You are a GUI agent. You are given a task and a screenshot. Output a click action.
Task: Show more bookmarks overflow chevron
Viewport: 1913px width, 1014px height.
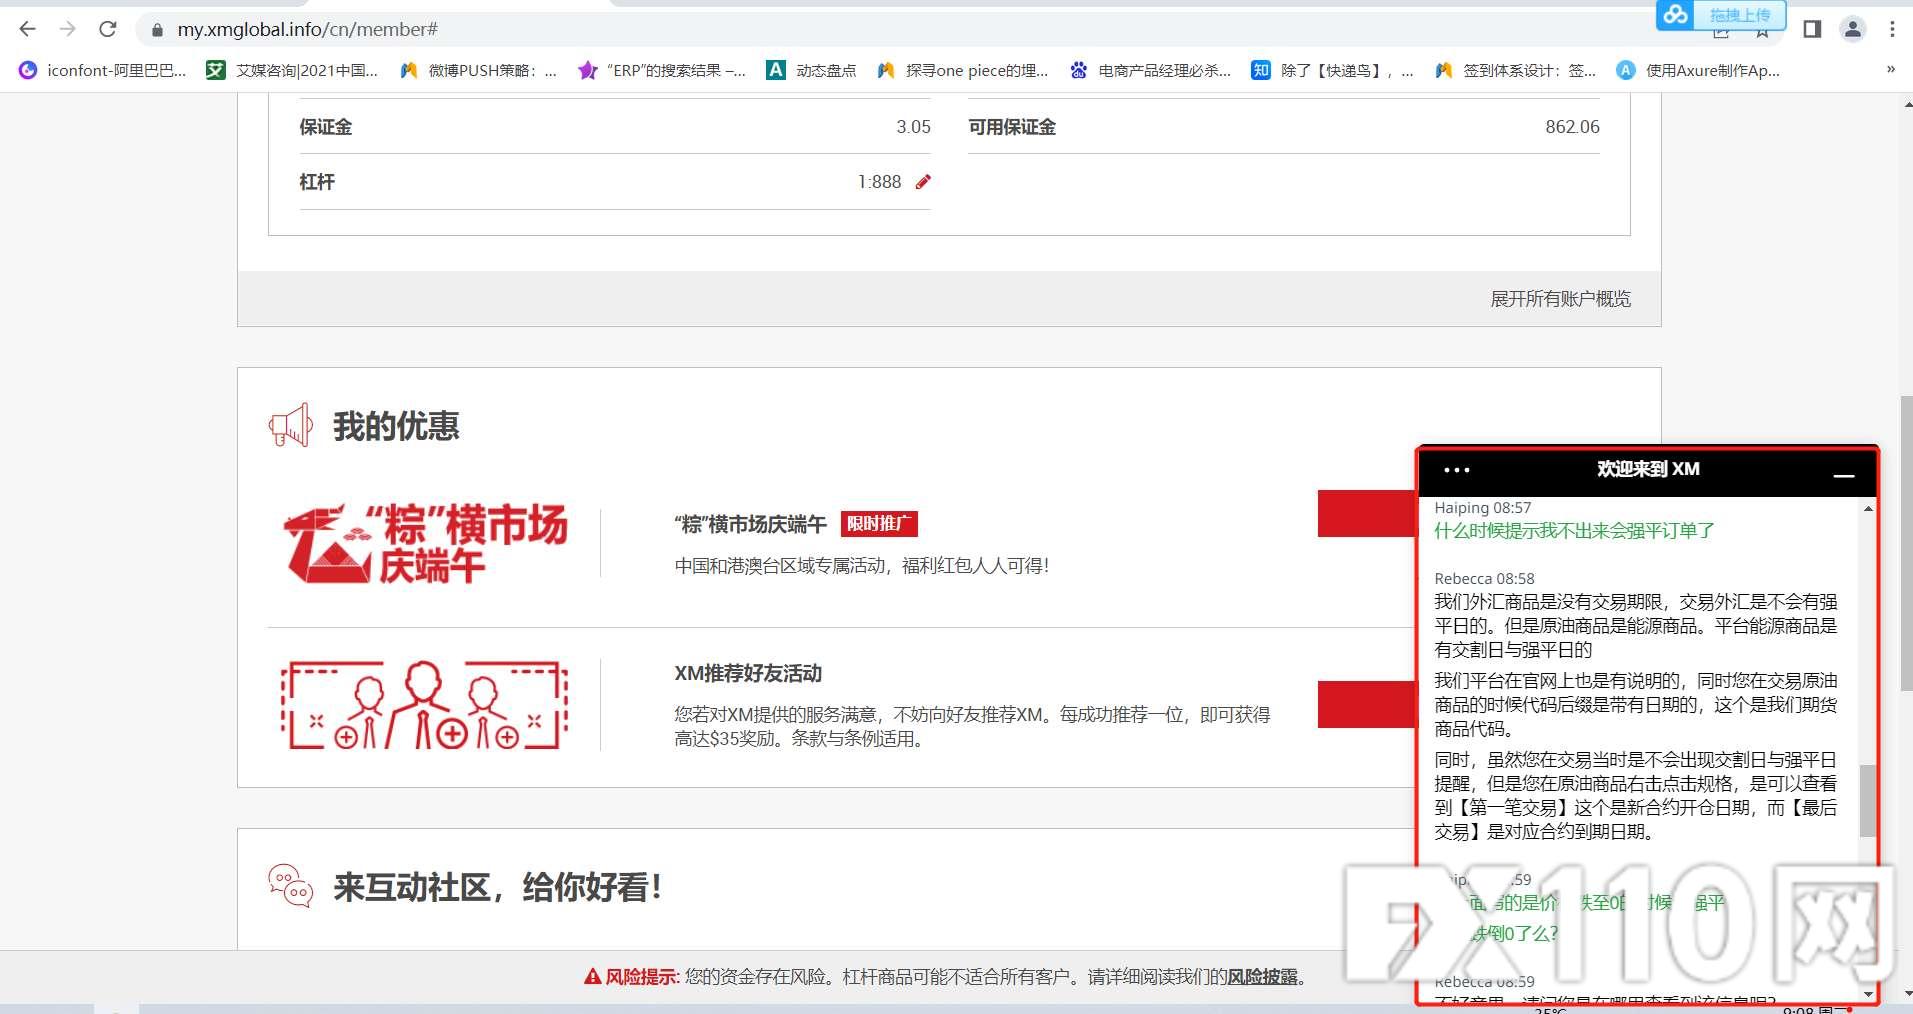1890,70
